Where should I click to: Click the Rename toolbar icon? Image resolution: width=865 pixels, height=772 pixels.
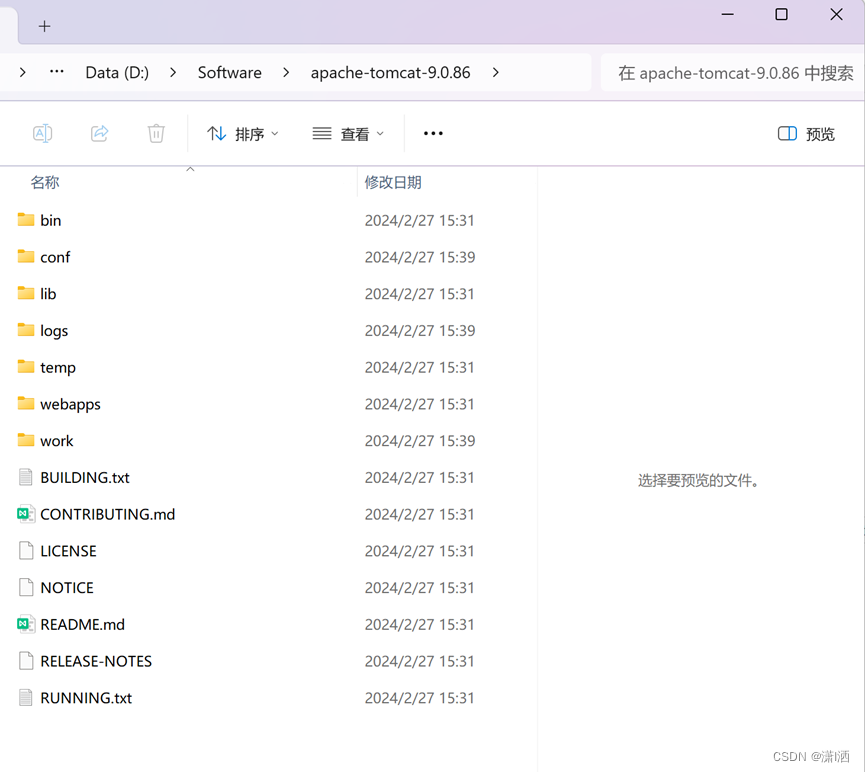coord(42,134)
